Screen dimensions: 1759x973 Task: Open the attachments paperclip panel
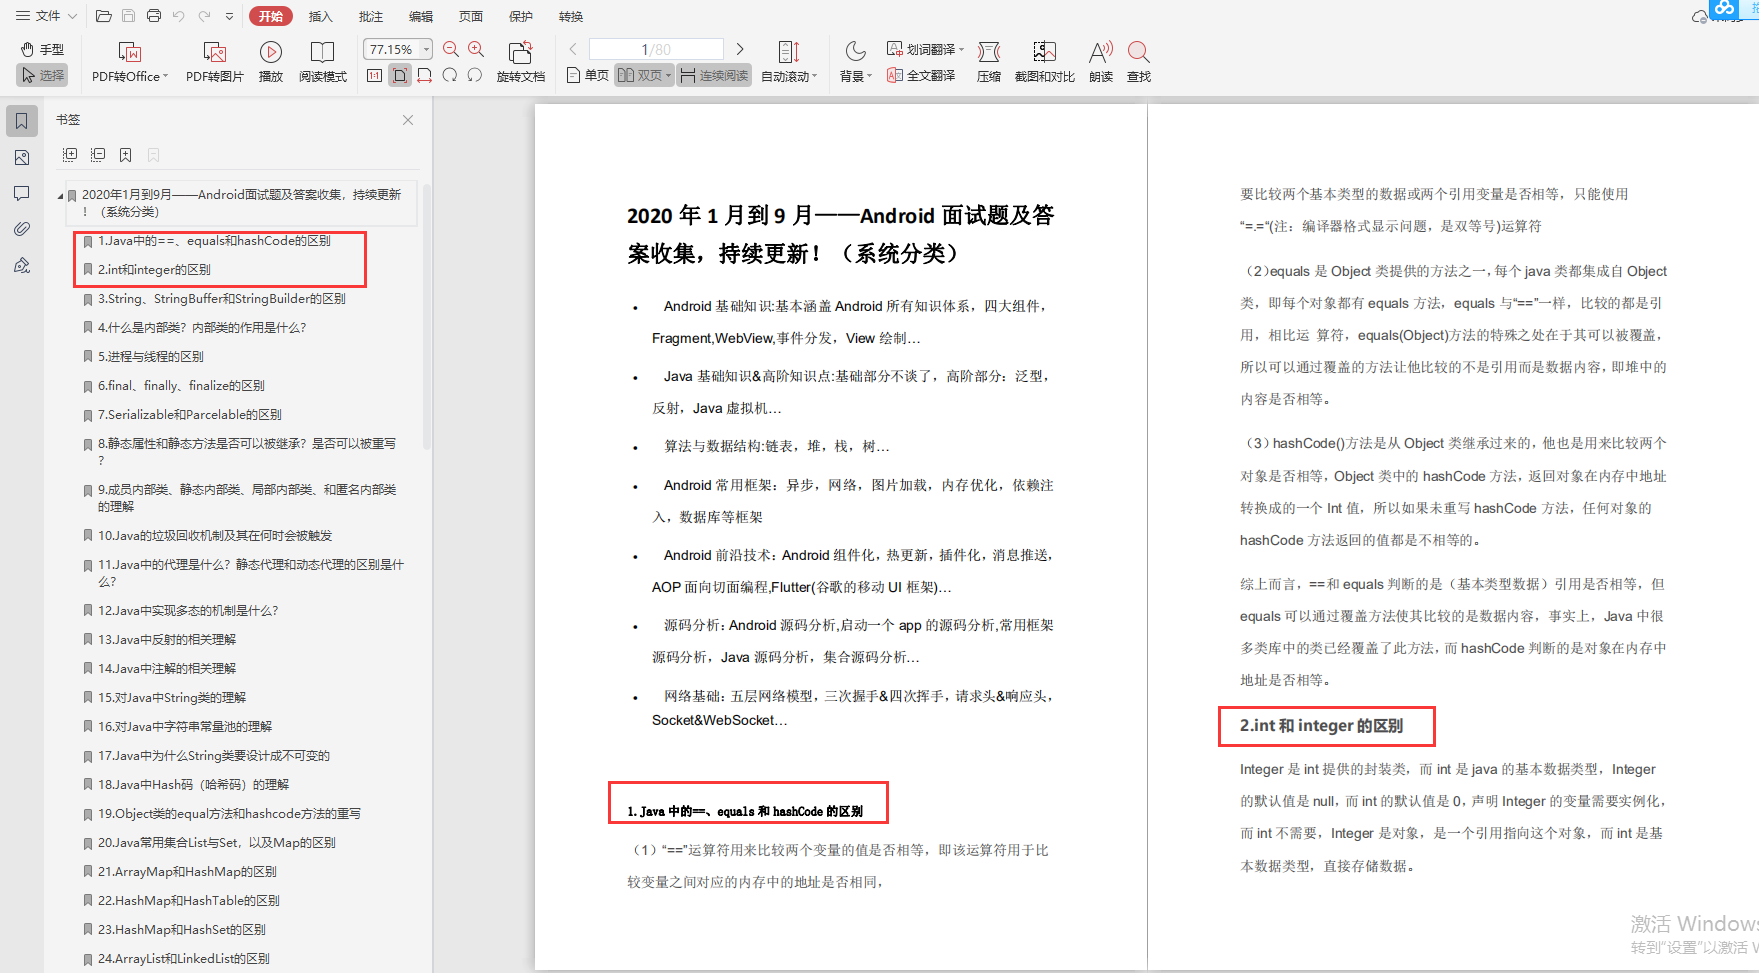point(22,229)
